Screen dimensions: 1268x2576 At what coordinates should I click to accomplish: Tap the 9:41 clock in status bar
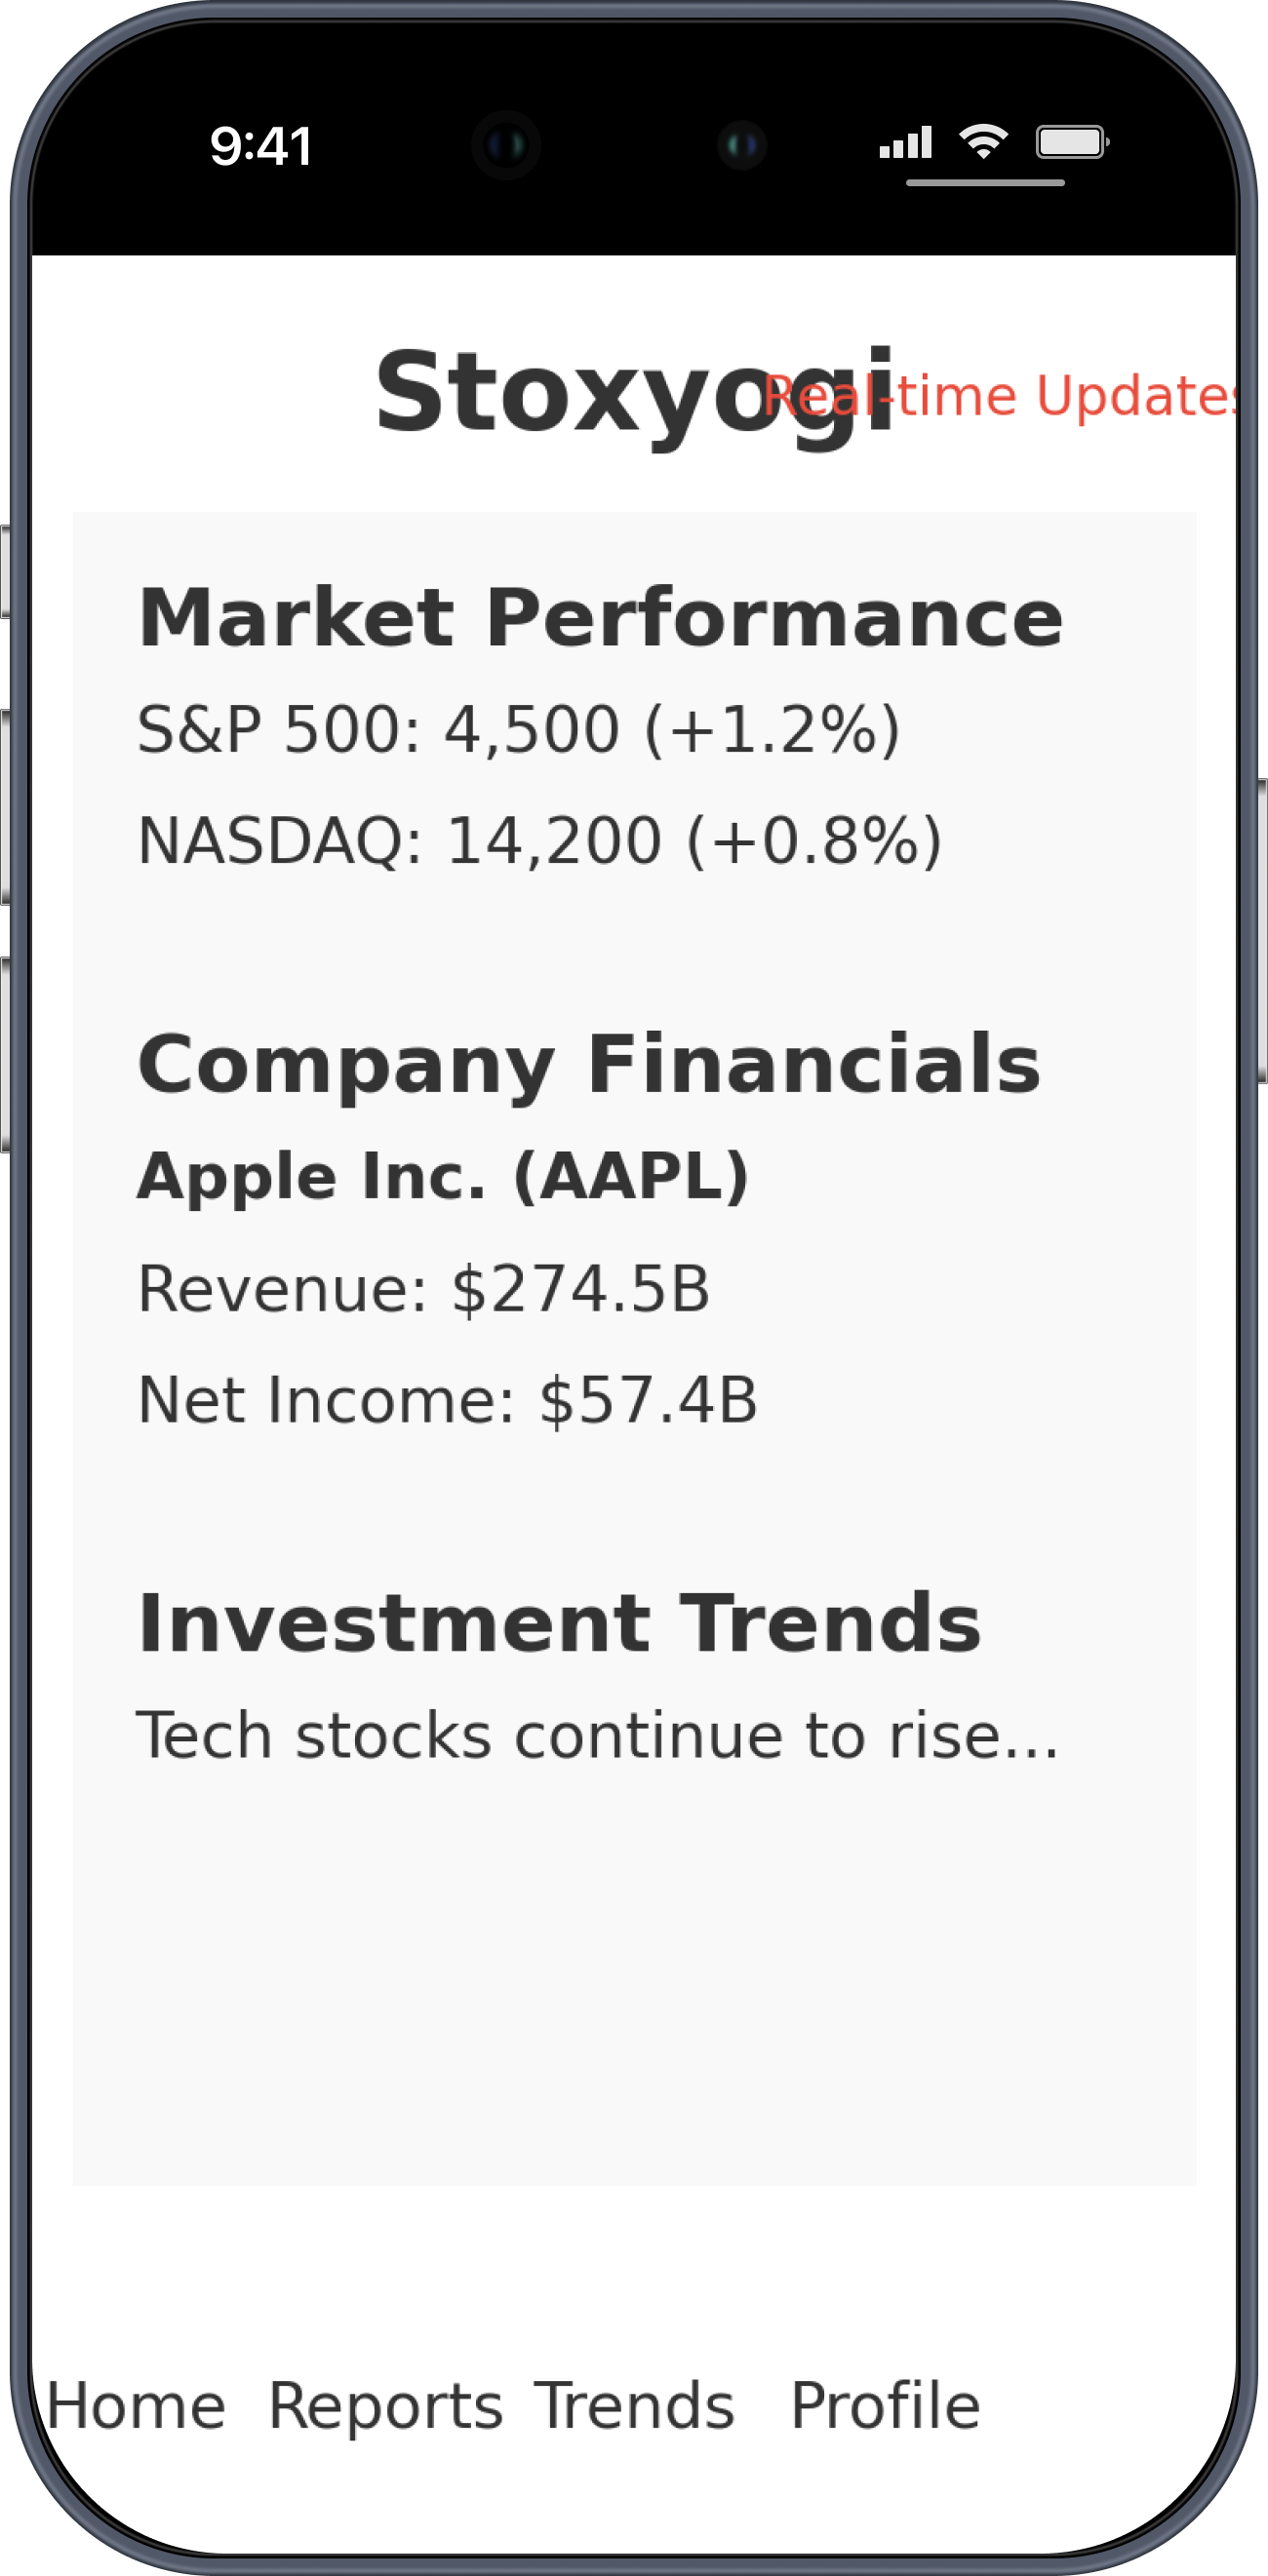[x=261, y=146]
